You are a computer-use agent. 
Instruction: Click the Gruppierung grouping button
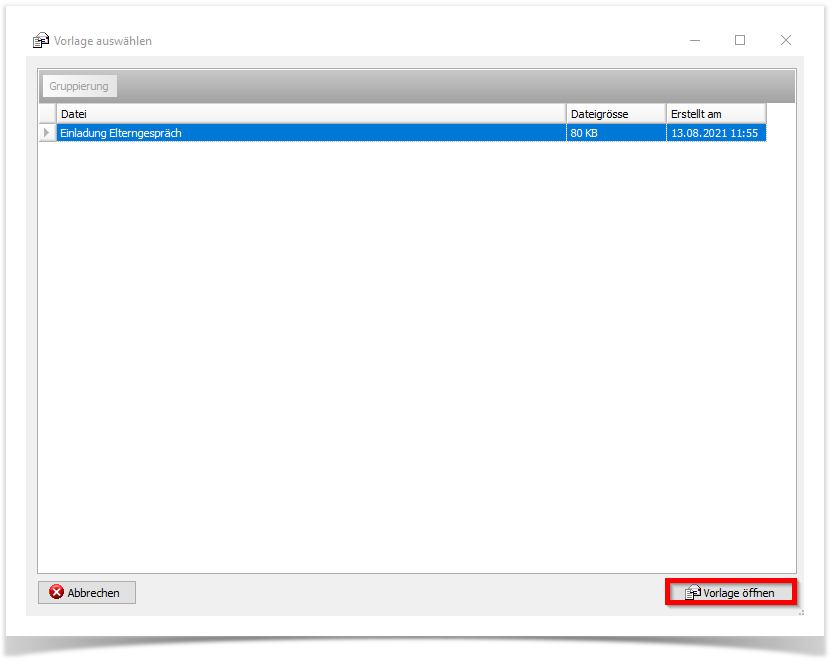(79, 86)
